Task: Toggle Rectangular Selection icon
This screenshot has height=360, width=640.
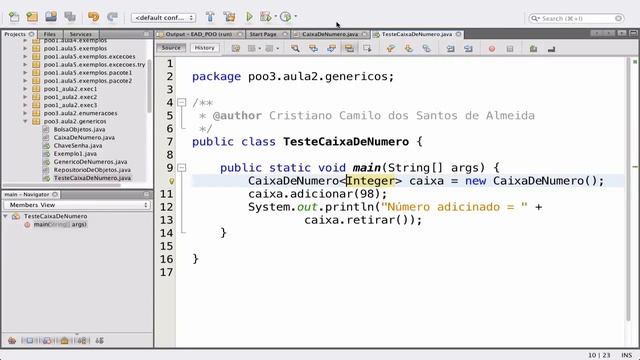Action: tap(367, 49)
